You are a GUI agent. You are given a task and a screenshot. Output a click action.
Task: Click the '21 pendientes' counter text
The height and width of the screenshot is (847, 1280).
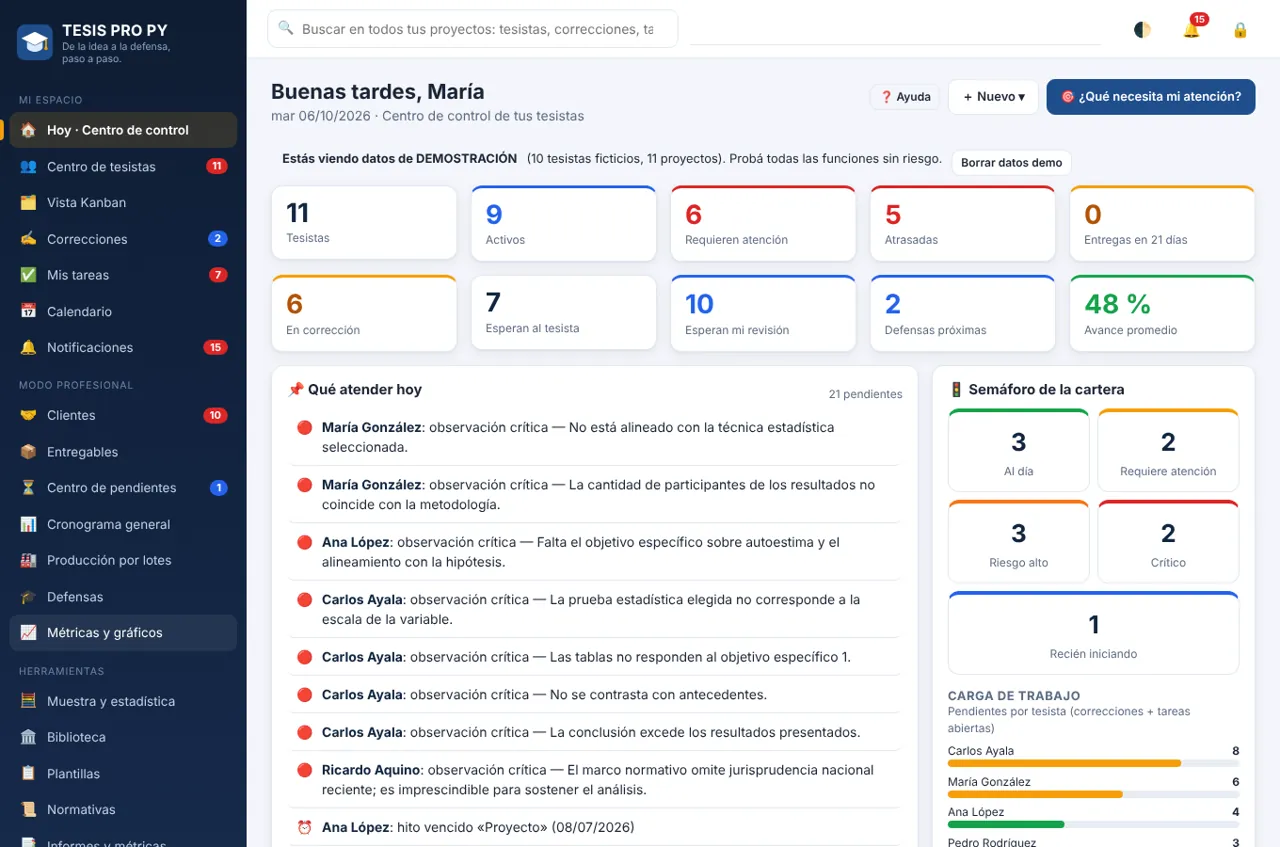(x=866, y=394)
